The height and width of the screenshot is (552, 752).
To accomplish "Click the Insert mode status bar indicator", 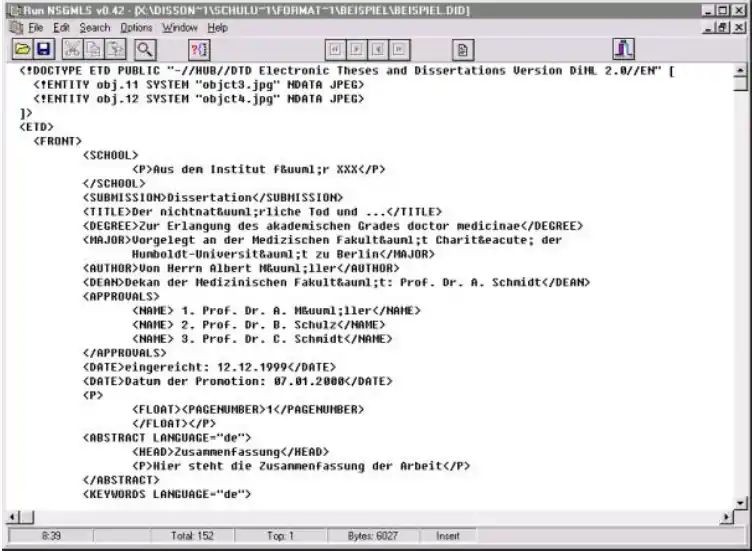I will (447, 537).
